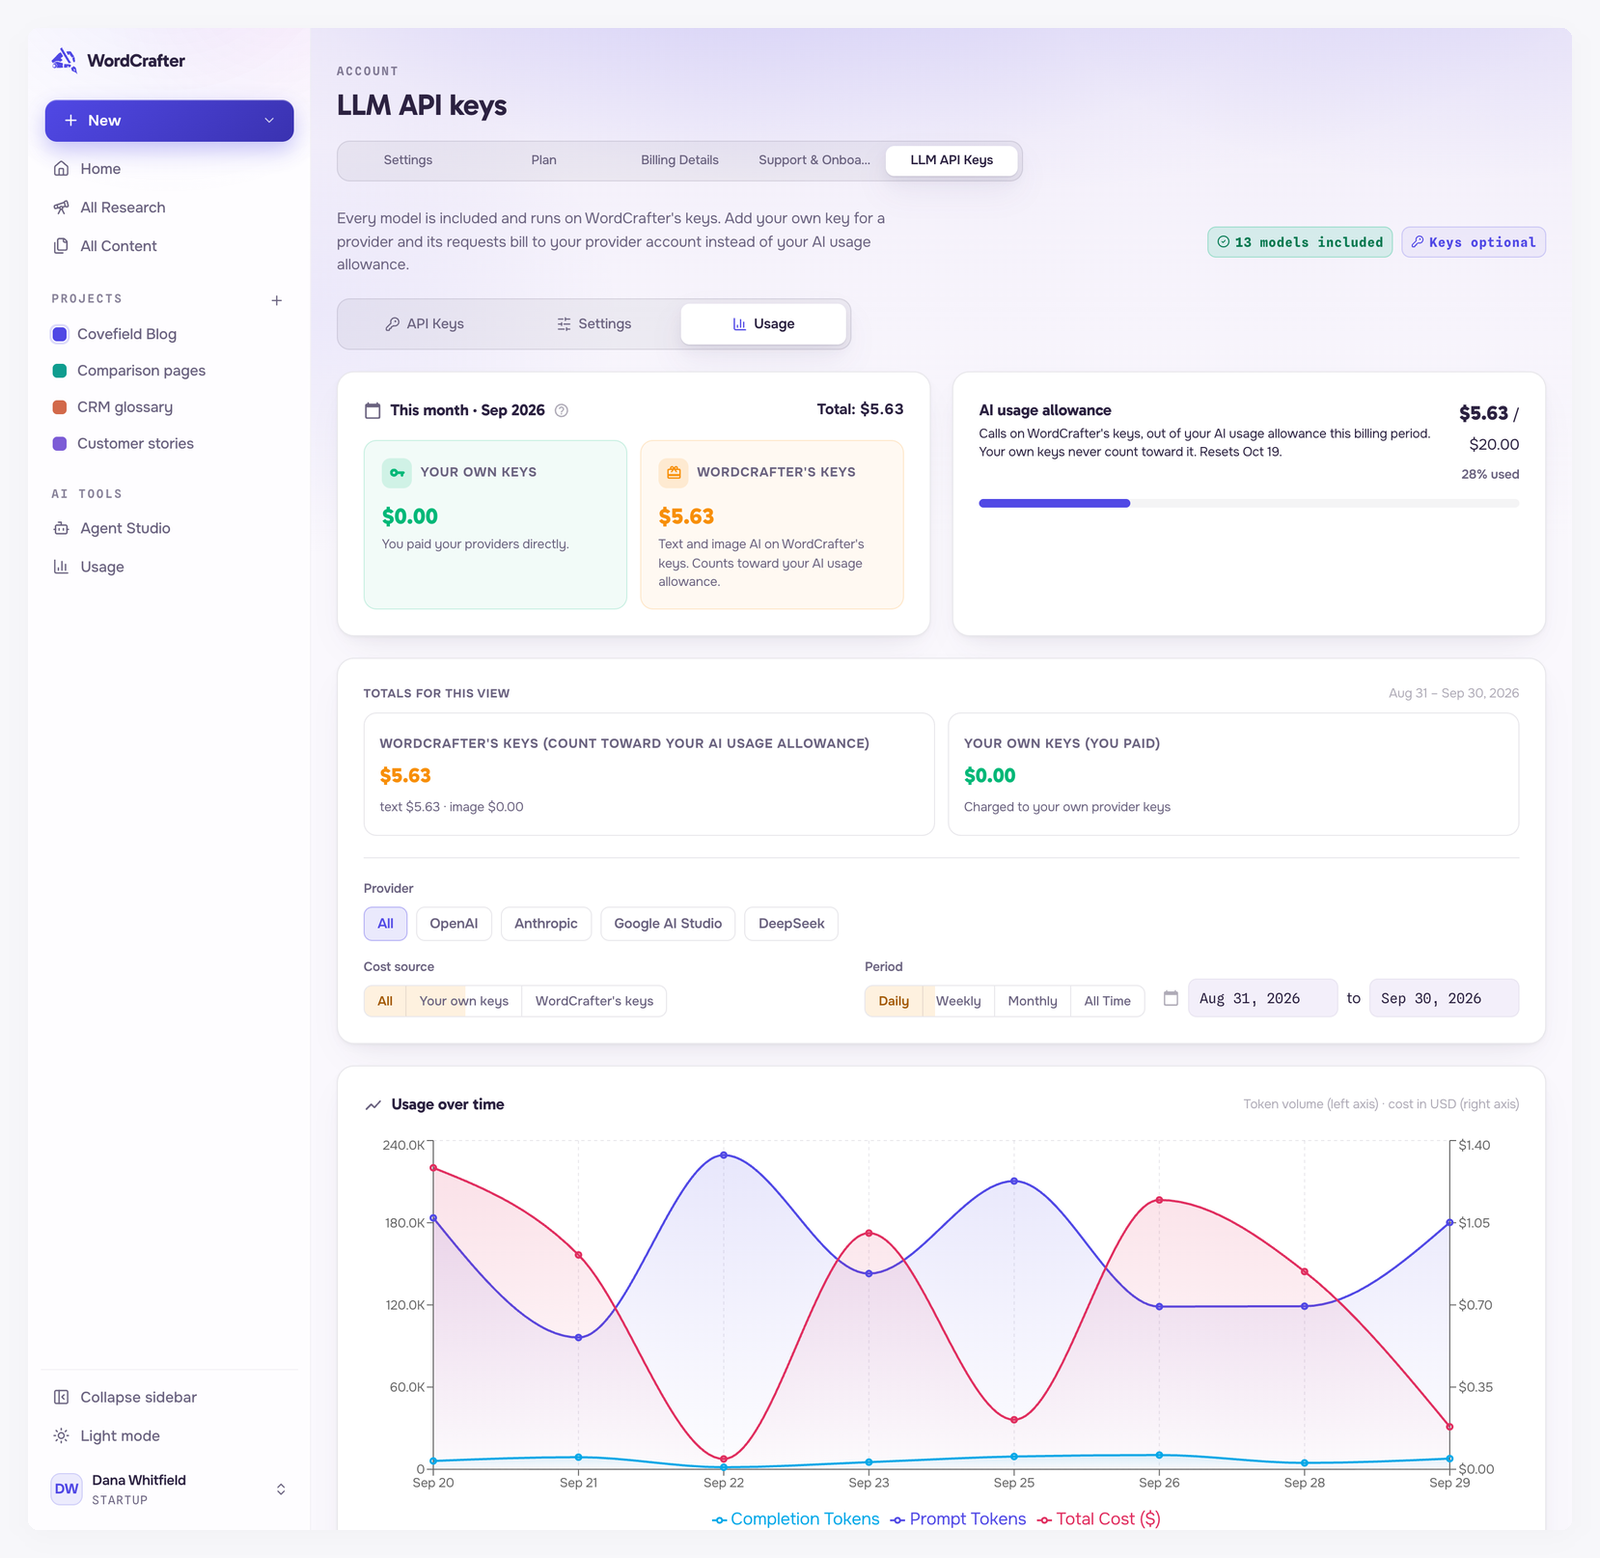Viewport: 1600px width, 1558px height.
Task: Select the LLM API Keys tab
Action: point(952,160)
